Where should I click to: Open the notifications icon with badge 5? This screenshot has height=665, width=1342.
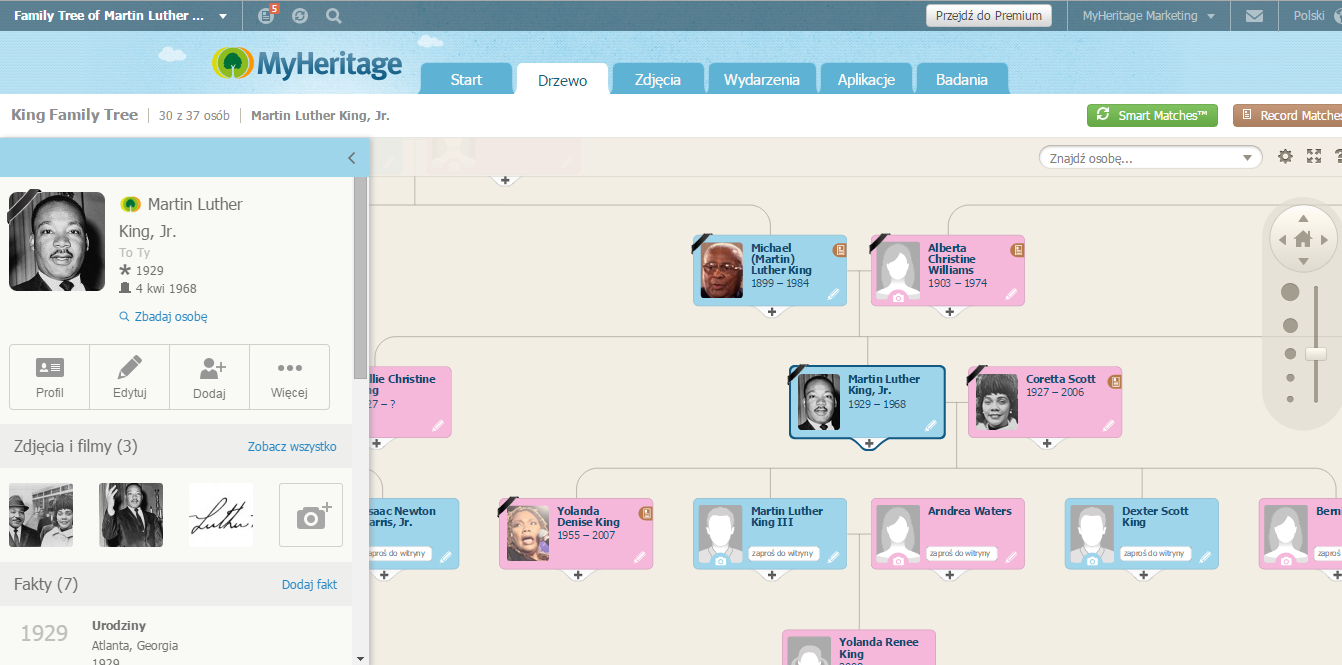click(x=267, y=15)
